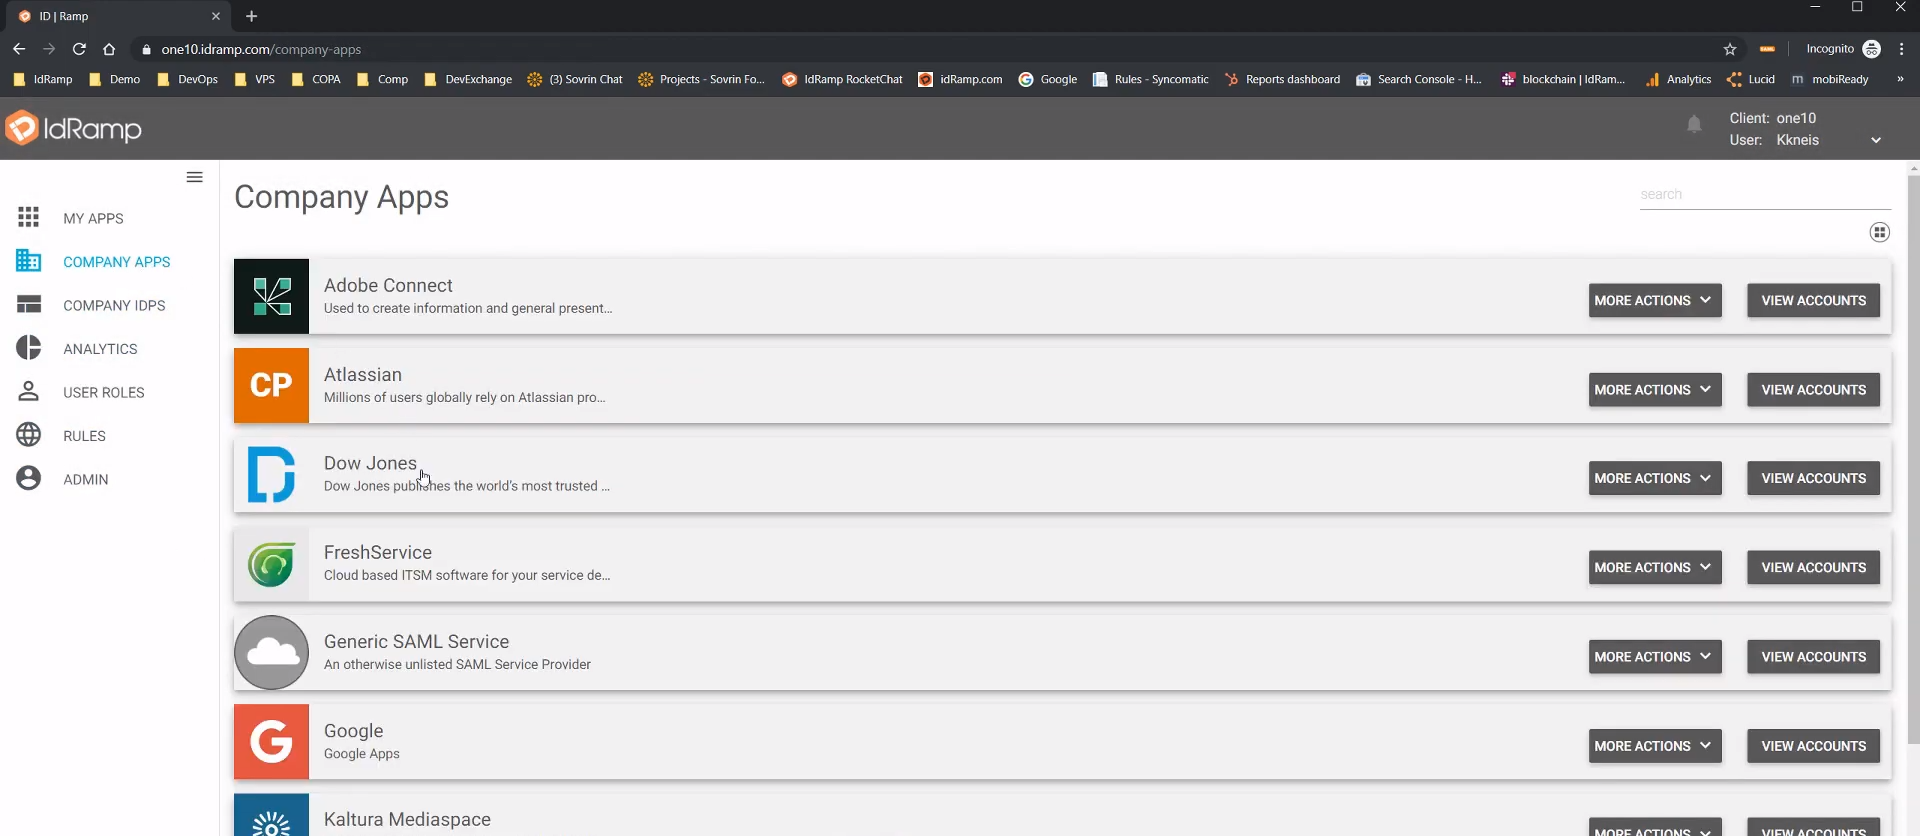Screen dimensions: 1920x836
Task: Open the Reports dashboard bookmark
Action: point(1282,79)
